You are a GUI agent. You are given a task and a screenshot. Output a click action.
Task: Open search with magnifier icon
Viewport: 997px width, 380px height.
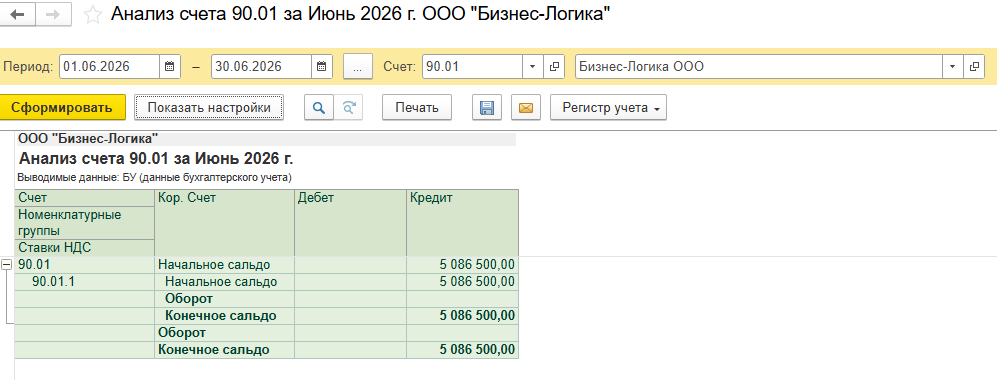click(x=319, y=107)
